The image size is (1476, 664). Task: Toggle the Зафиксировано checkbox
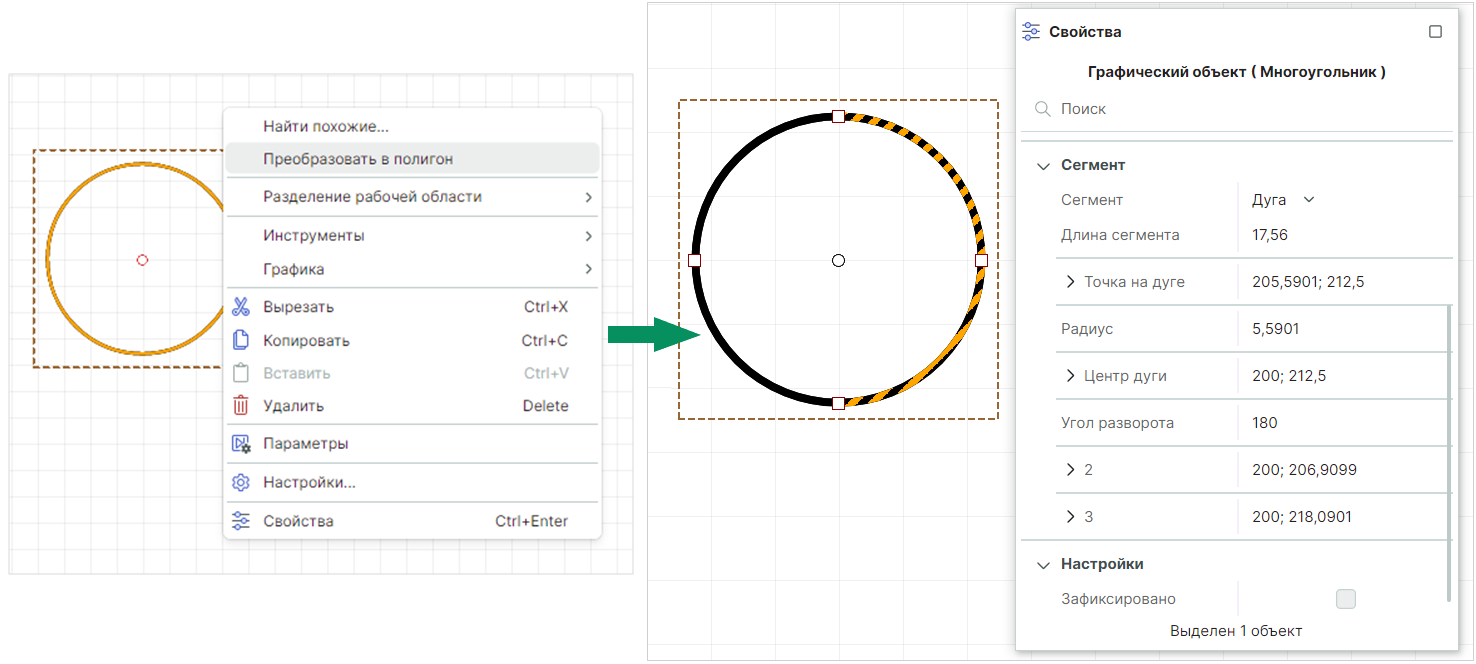pyautogui.click(x=1346, y=599)
